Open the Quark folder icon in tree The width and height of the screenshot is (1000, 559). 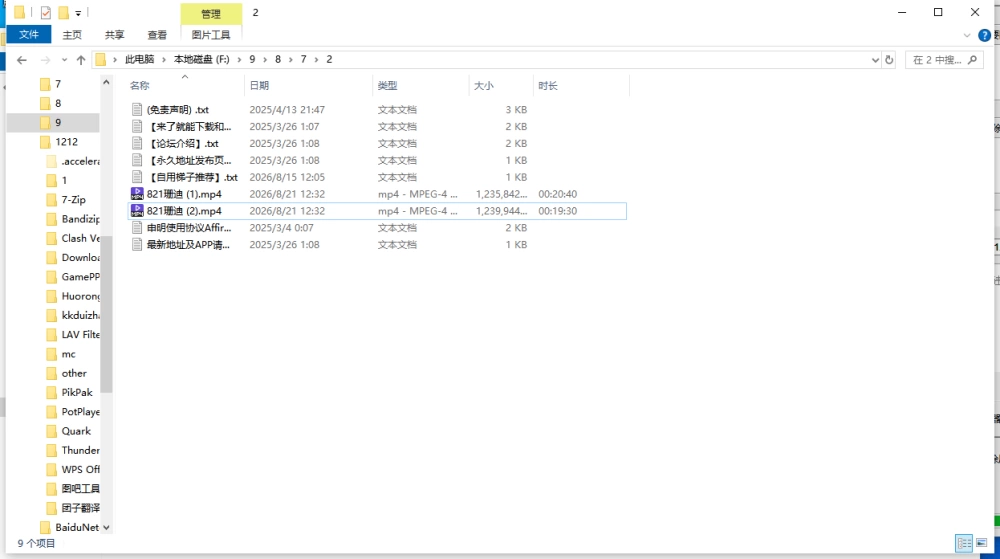tap(52, 431)
